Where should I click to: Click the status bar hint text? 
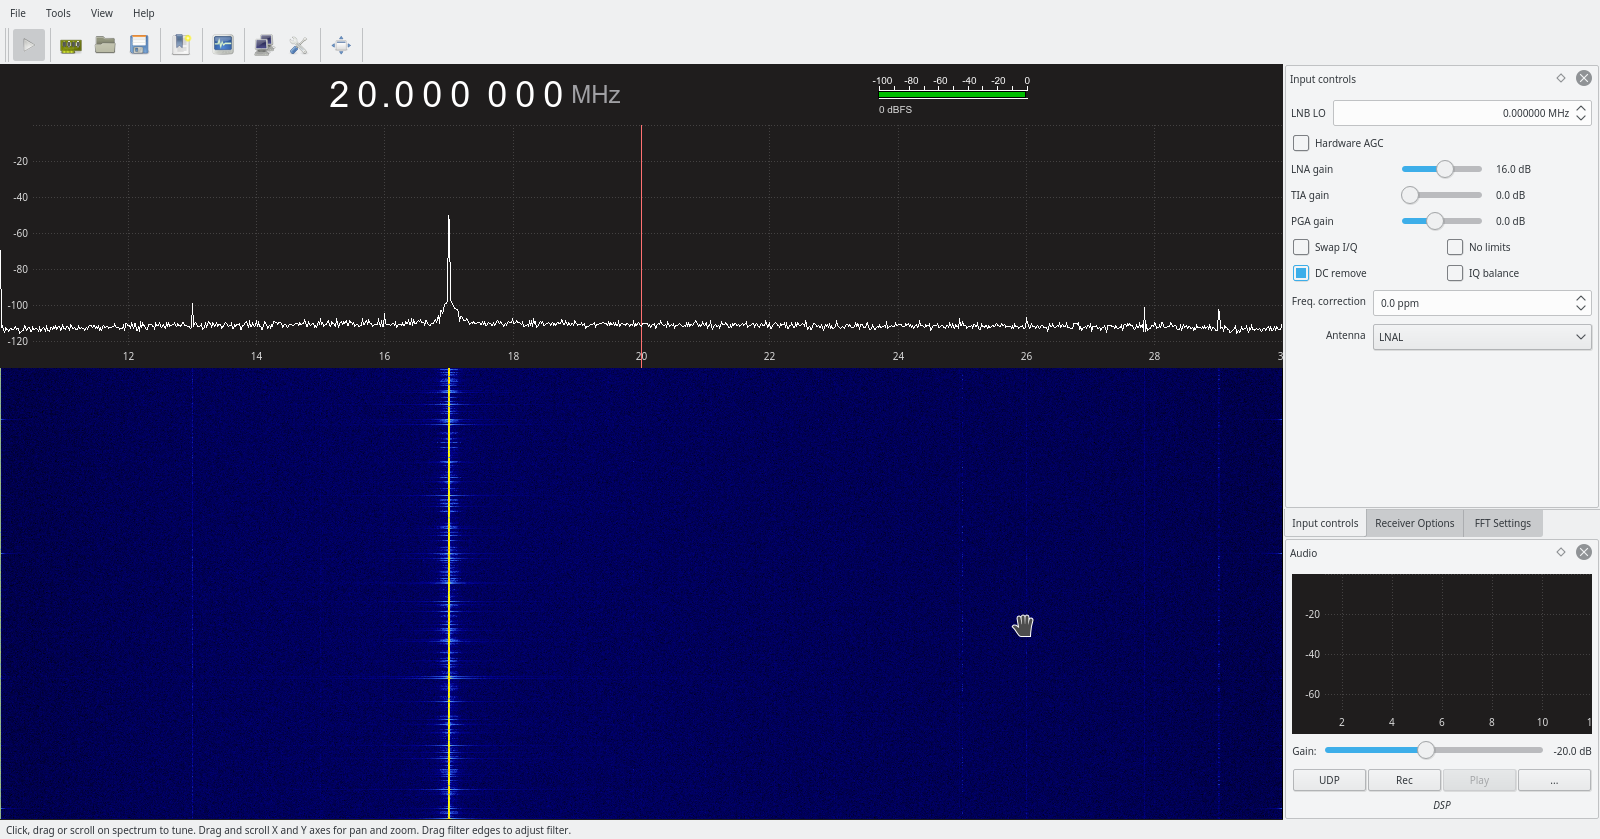[288, 830]
